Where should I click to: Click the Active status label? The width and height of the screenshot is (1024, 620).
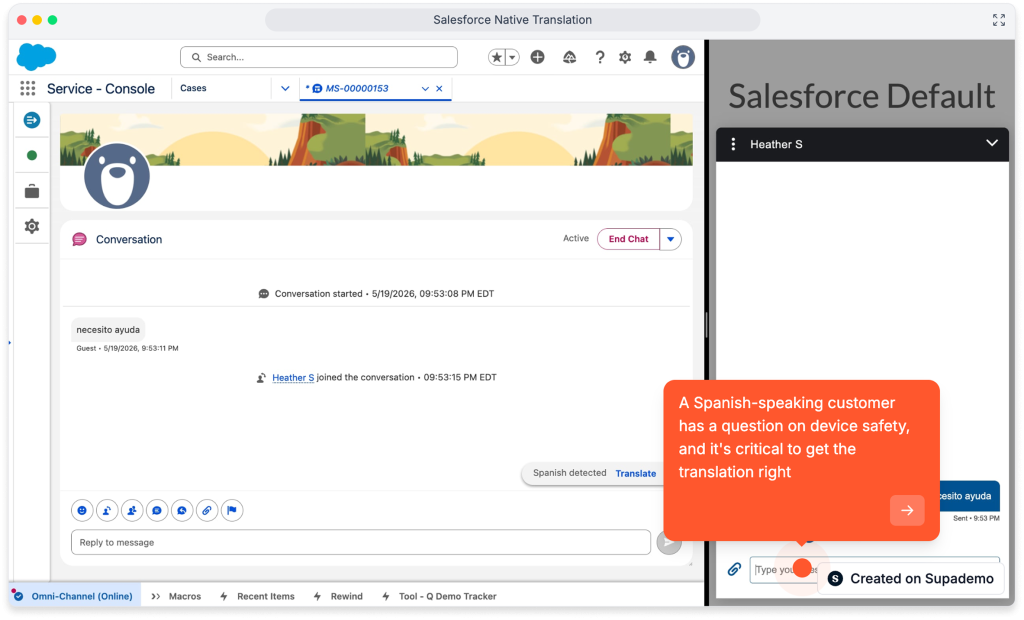coord(576,238)
